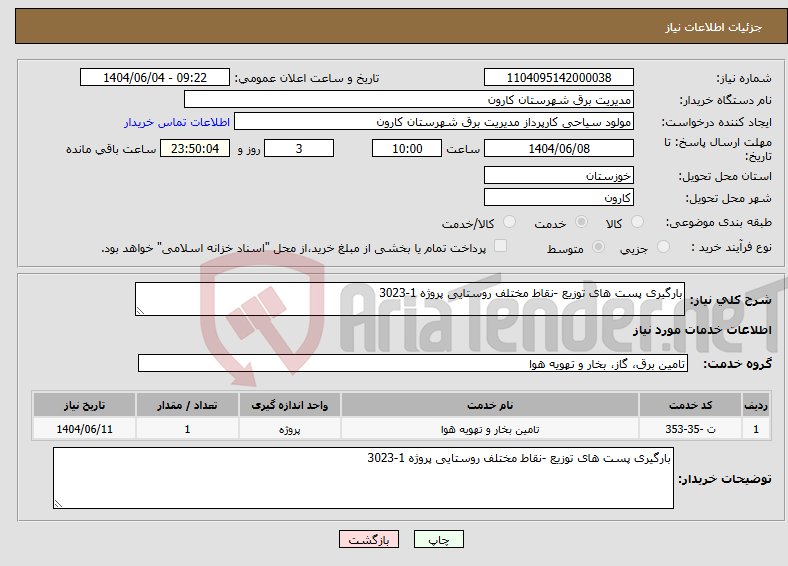The height and width of the screenshot is (566, 788).
Task: Click service code cell ت -35-353
Action: 691,429
